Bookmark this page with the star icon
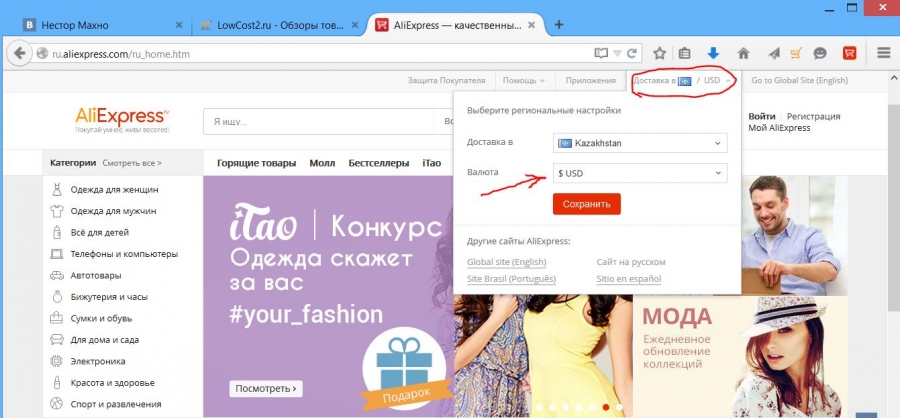Screen dimensions: 900x418 (660, 53)
